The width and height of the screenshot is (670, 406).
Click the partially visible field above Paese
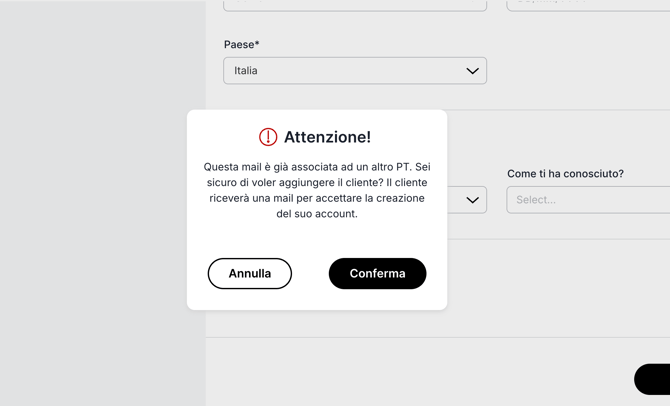coord(355,6)
